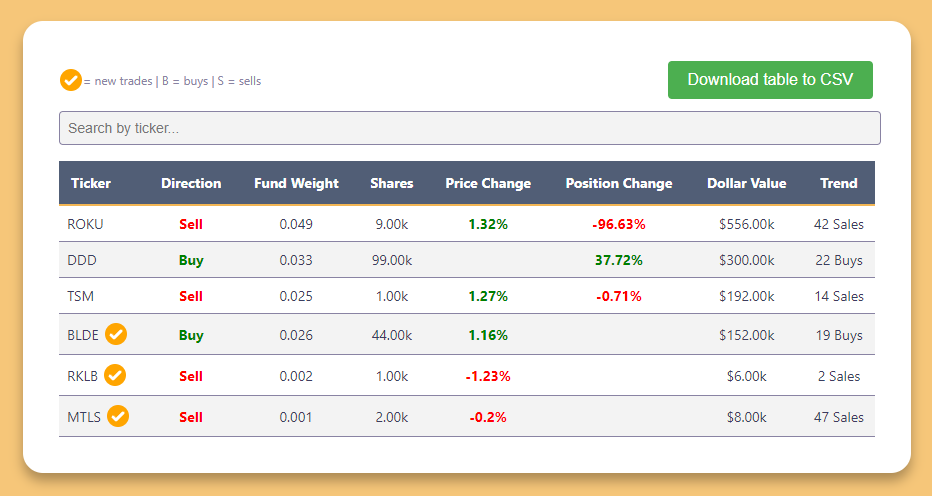The height and width of the screenshot is (496, 932).
Task: Click the Shares column header
Action: pyautogui.click(x=391, y=183)
